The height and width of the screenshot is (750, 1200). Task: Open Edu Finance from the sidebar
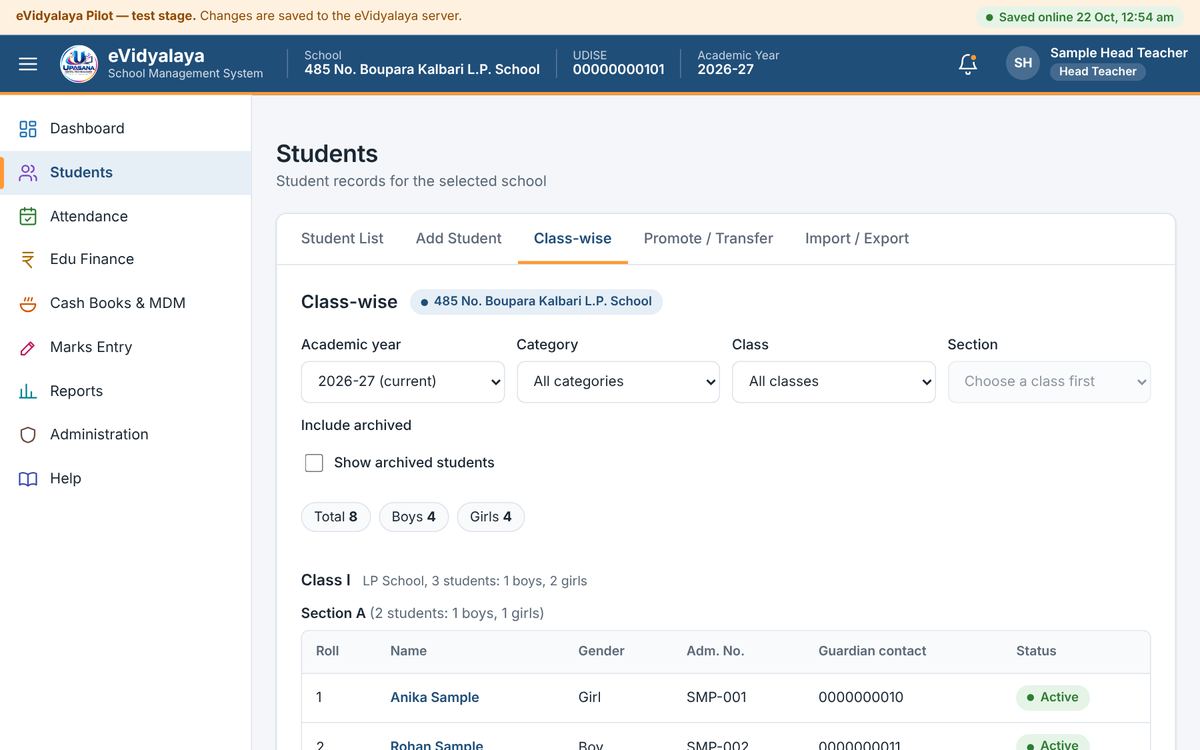tap(126, 260)
